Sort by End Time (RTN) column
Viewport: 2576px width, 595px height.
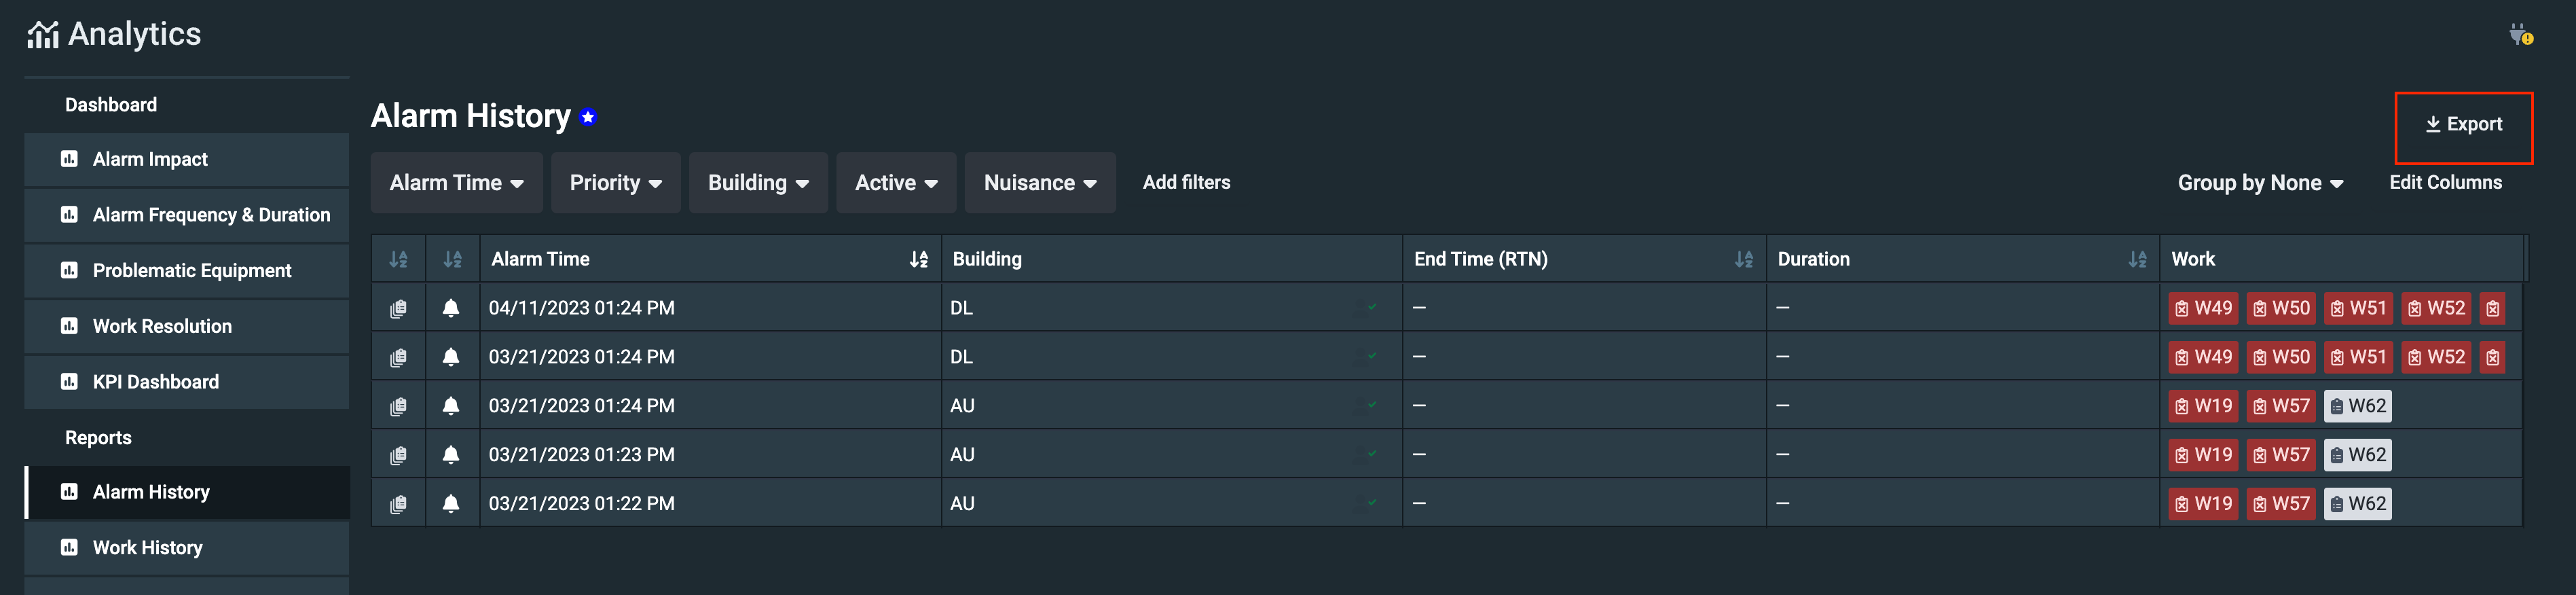point(1743,259)
